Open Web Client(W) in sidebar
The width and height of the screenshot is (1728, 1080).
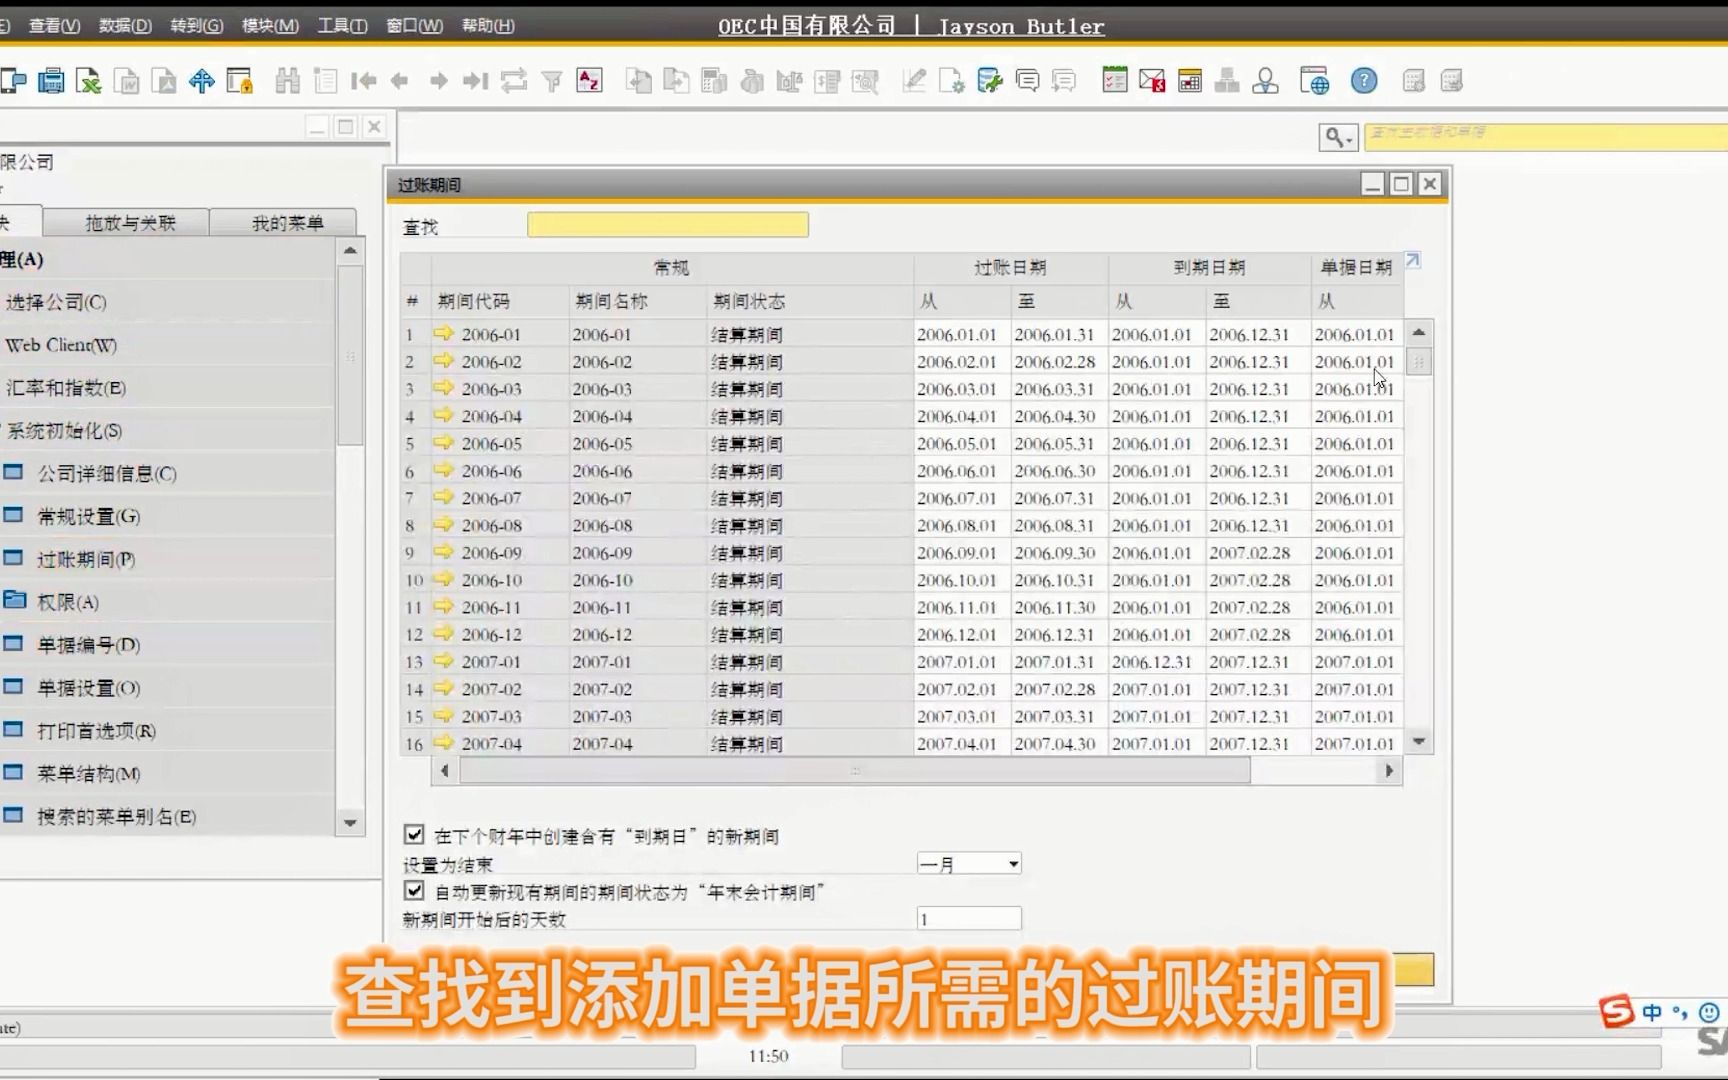coord(61,345)
